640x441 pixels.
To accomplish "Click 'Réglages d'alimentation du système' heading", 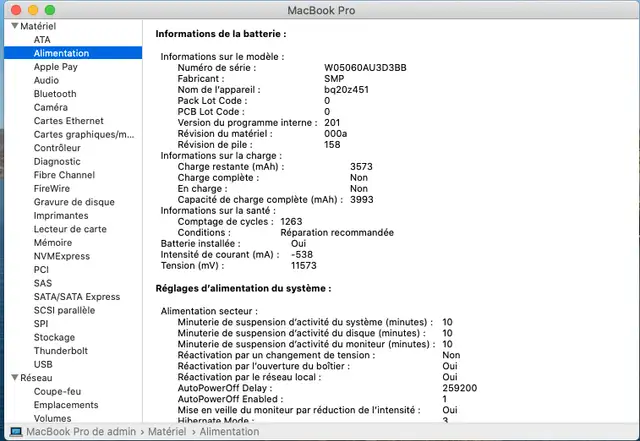I will [243, 288].
